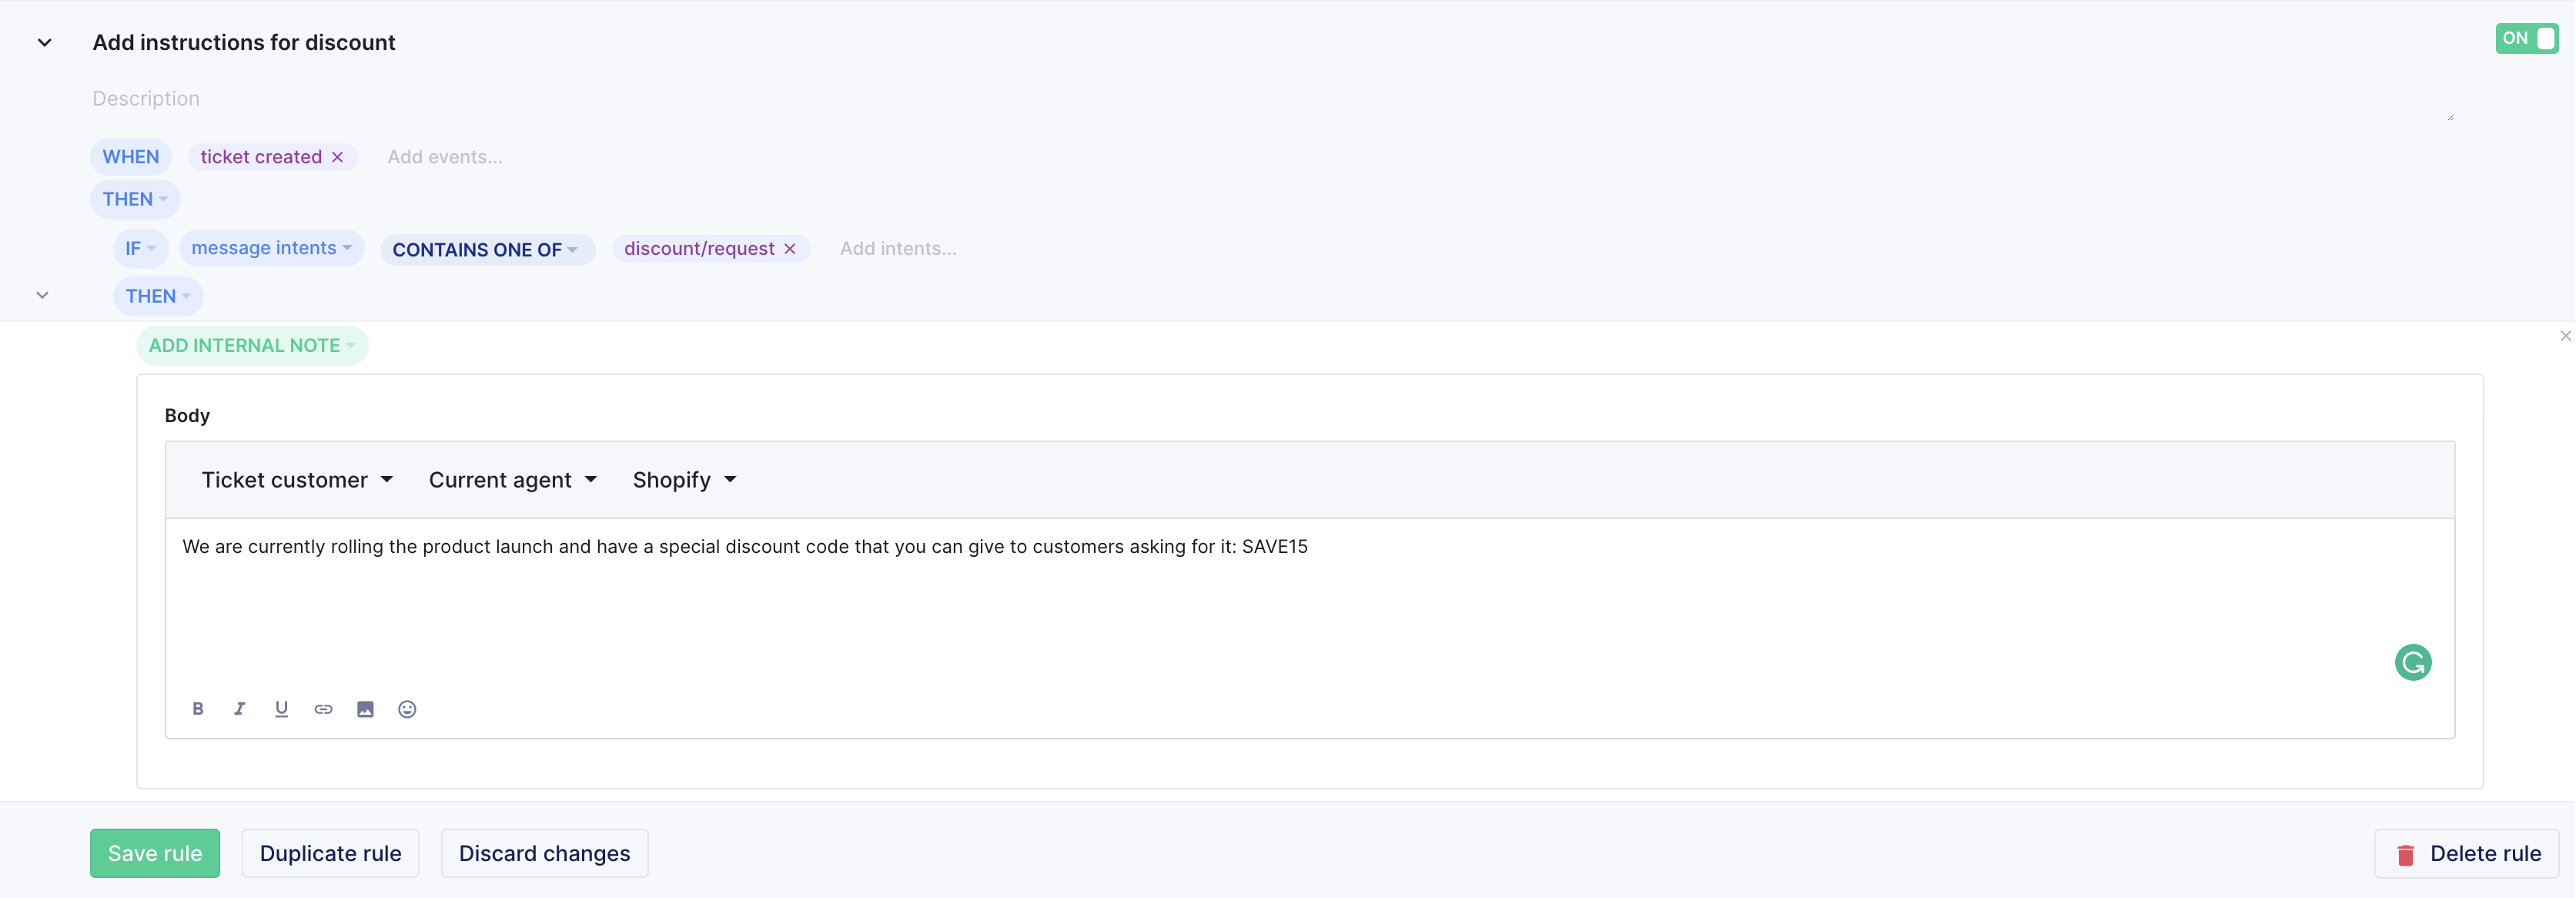The image size is (2576, 898).
Task: Click the Add events input
Action: coord(445,157)
